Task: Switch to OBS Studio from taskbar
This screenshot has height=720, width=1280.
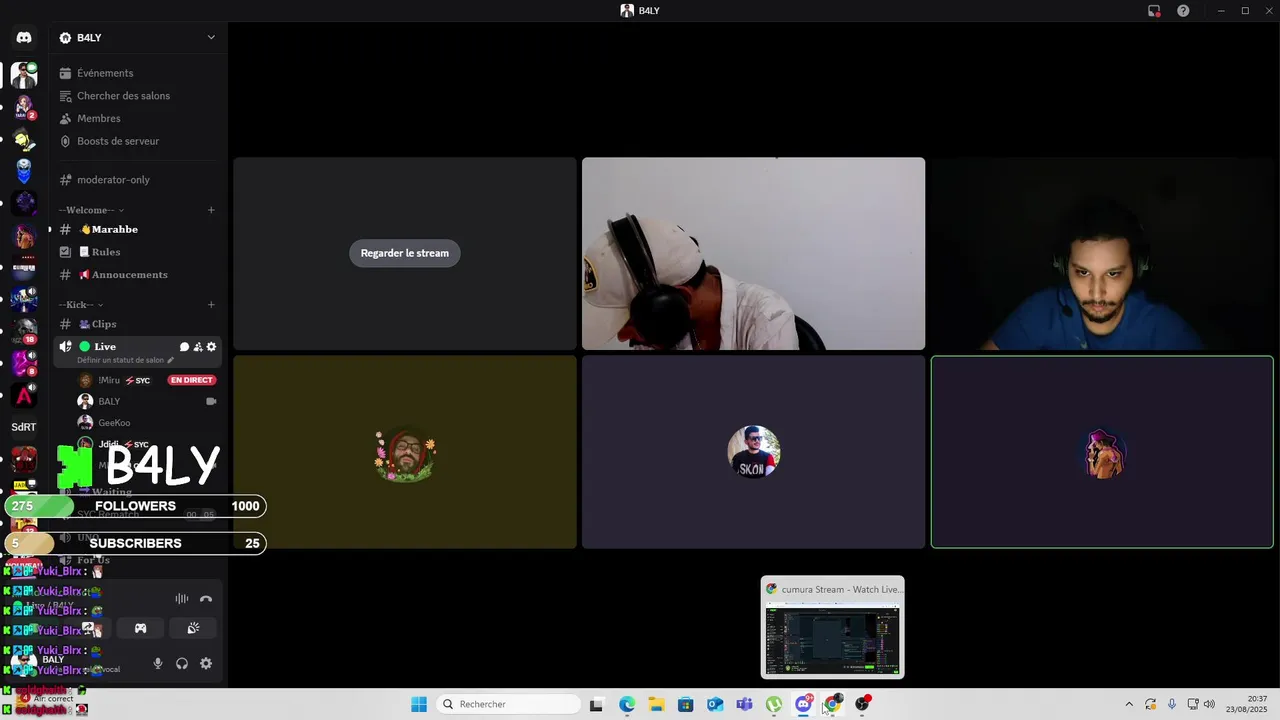Action: 862,704
